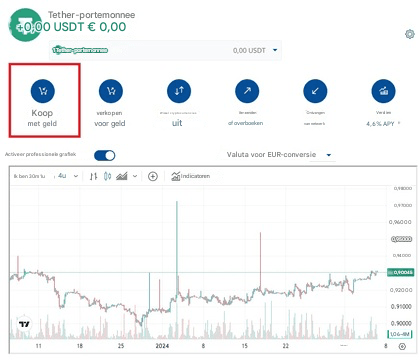Click the Tether-portemonnee heading
420x360 pixels.
pos(92,15)
